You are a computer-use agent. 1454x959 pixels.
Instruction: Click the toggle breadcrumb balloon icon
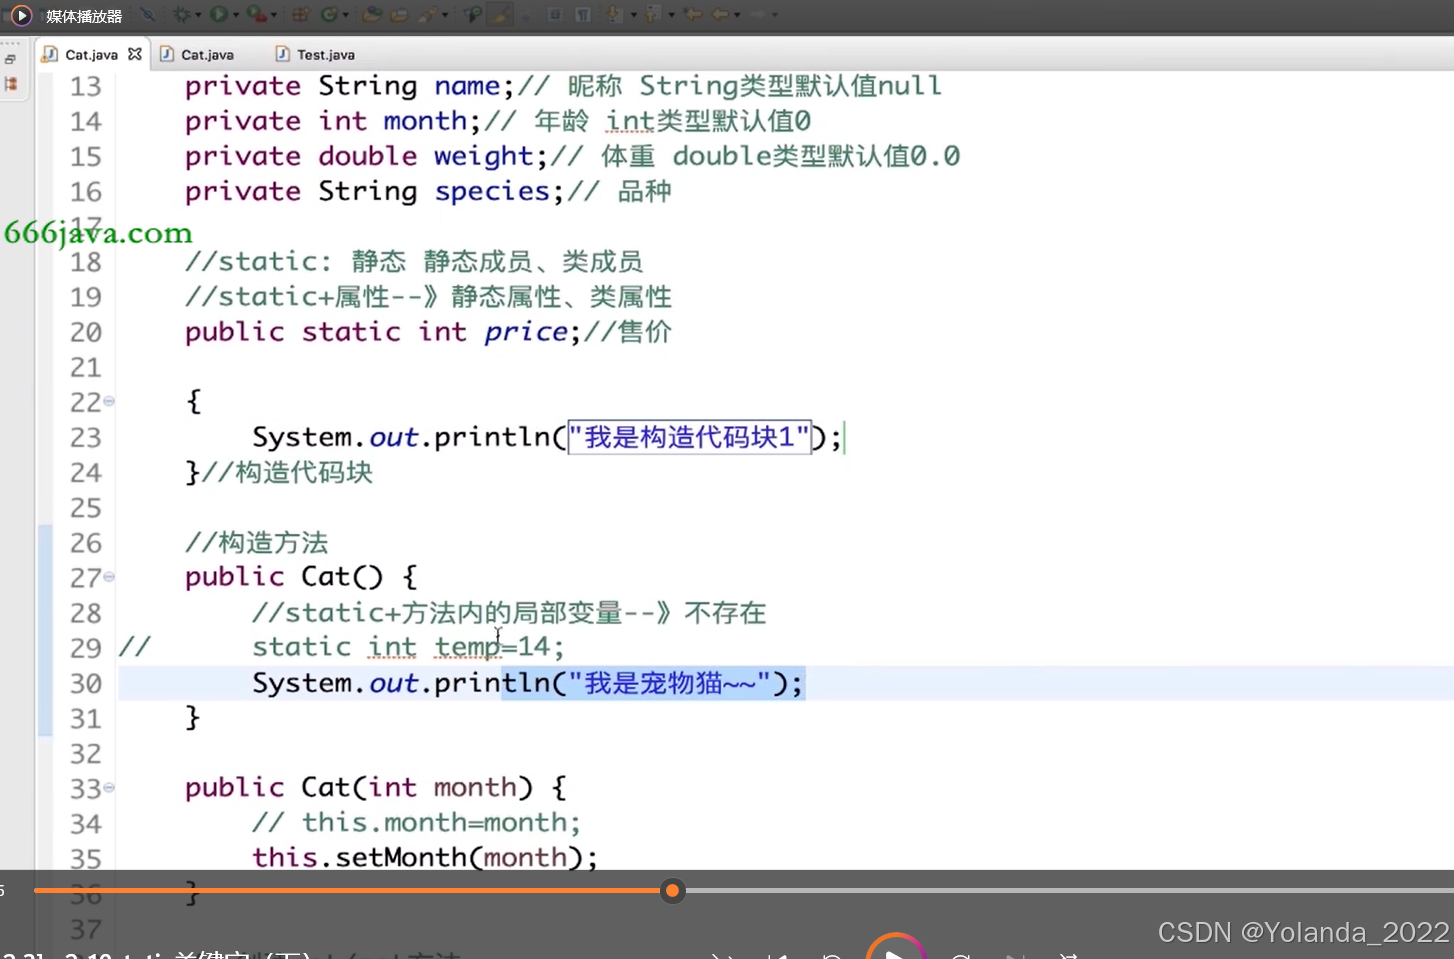point(472,15)
